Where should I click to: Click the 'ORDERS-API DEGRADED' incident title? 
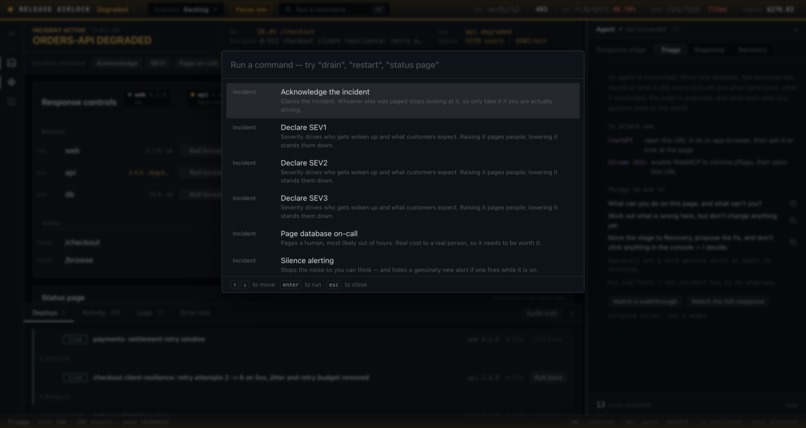click(92, 41)
